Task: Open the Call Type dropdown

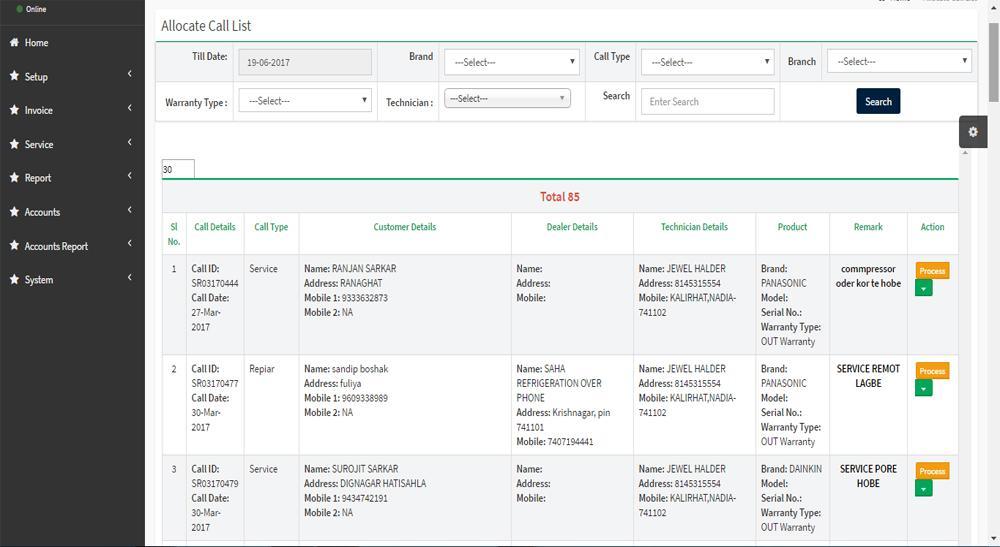Action: pos(708,62)
